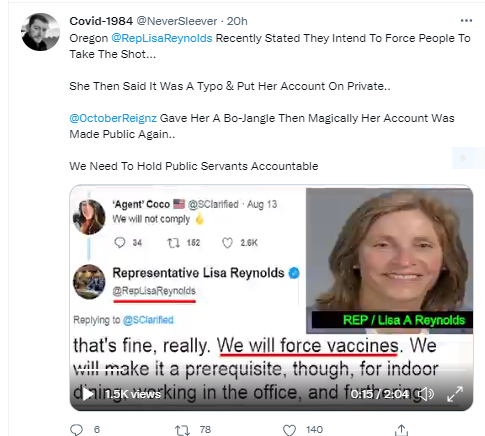This screenshot has height=436, width=485.
Task: Open the Covid-1984 display name
Action: point(101,21)
